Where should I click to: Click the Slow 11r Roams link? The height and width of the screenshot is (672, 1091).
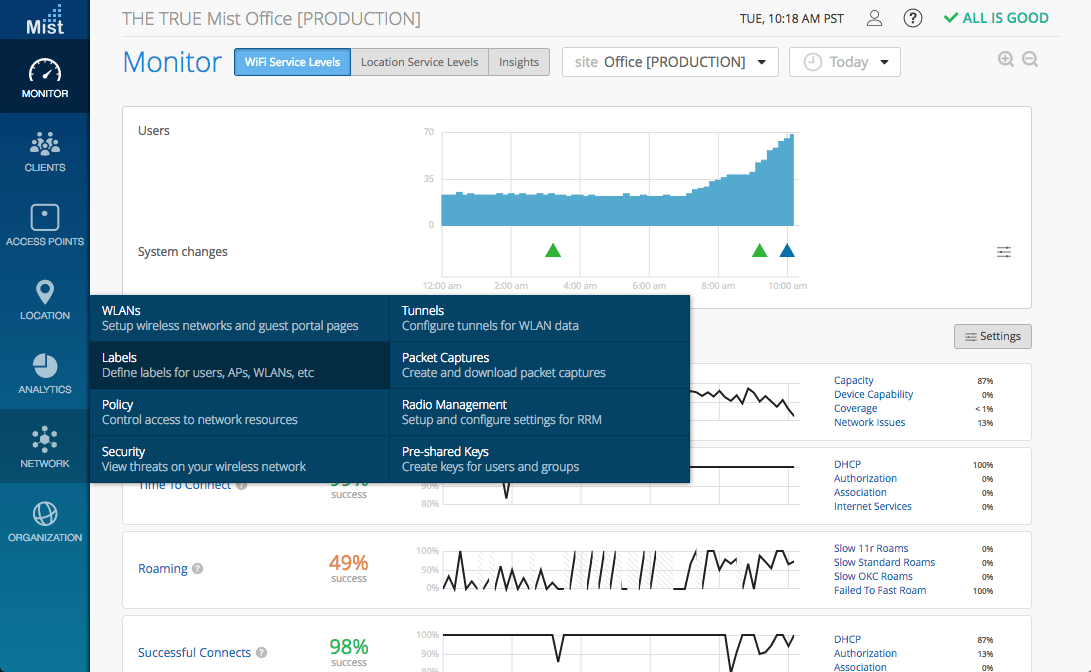pyautogui.click(x=870, y=548)
